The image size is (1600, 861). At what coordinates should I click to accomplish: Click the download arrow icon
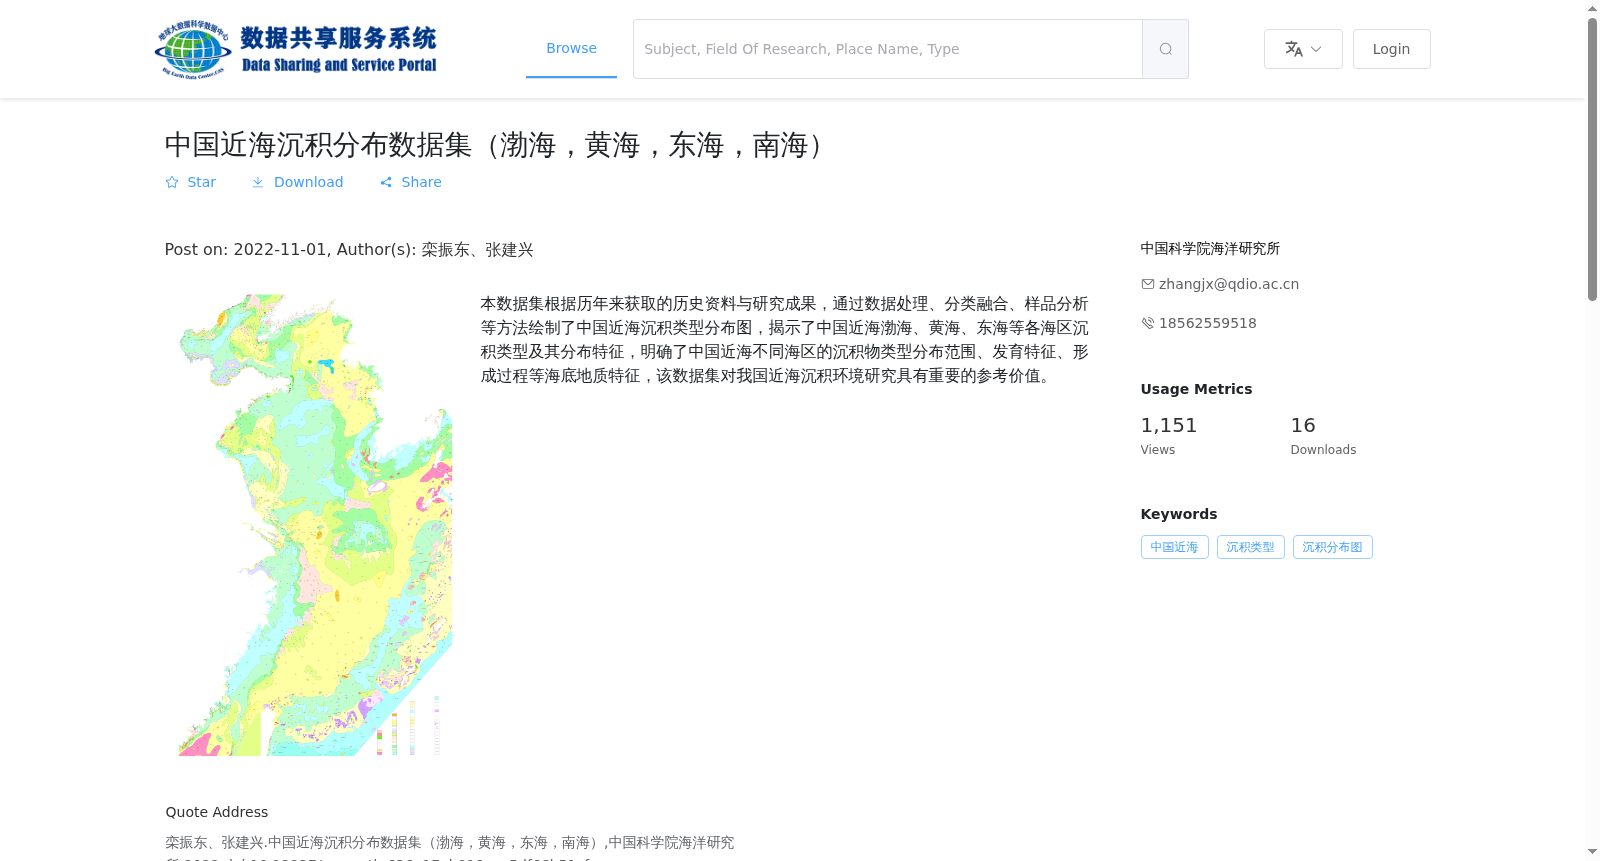pos(258,182)
